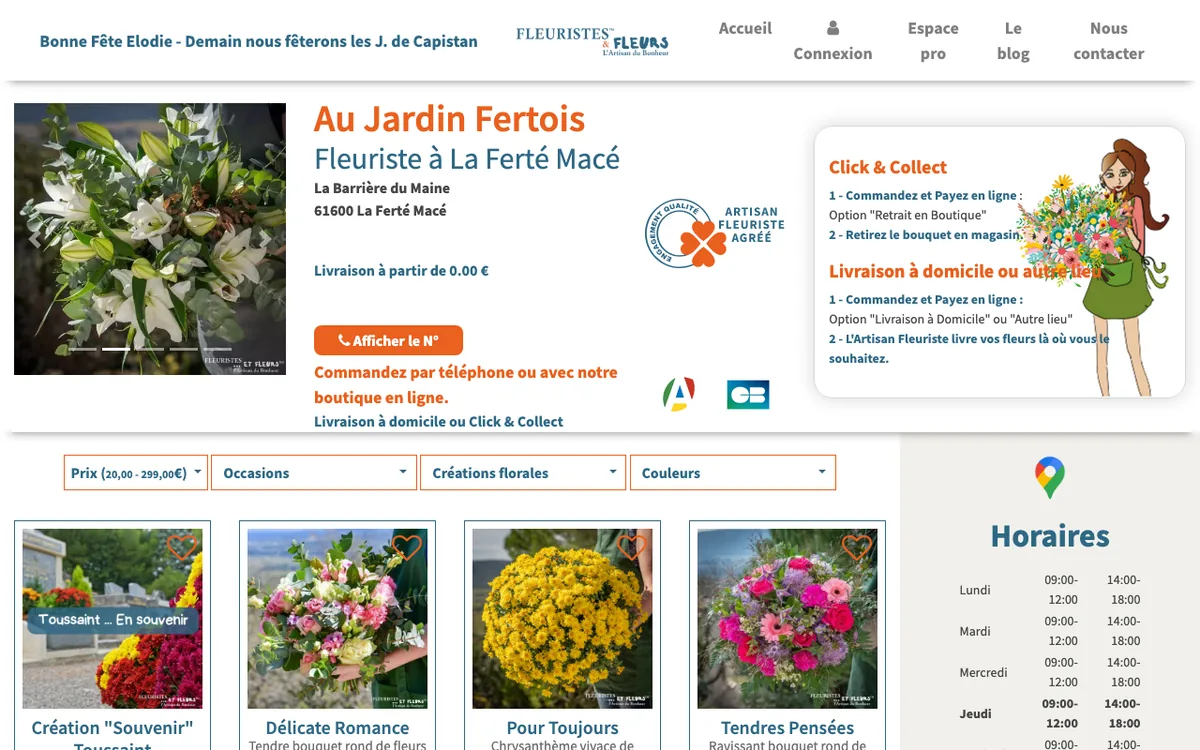
Task: Click the phone icon in Afficher le N°
Action: pyautogui.click(x=344, y=341)
